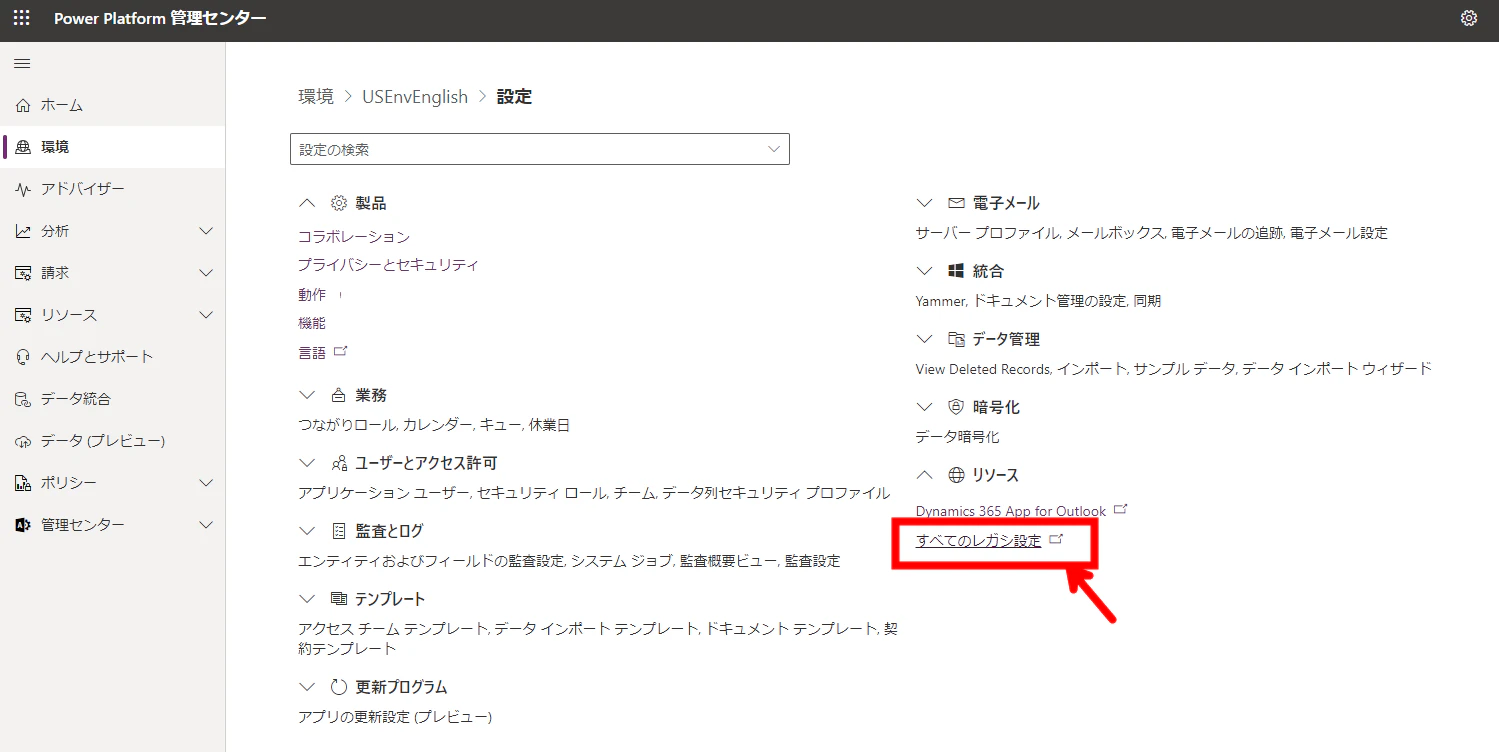Collapse the リソース settings chevron
This screenshot has width=1499, height=752.
point(925,475)
